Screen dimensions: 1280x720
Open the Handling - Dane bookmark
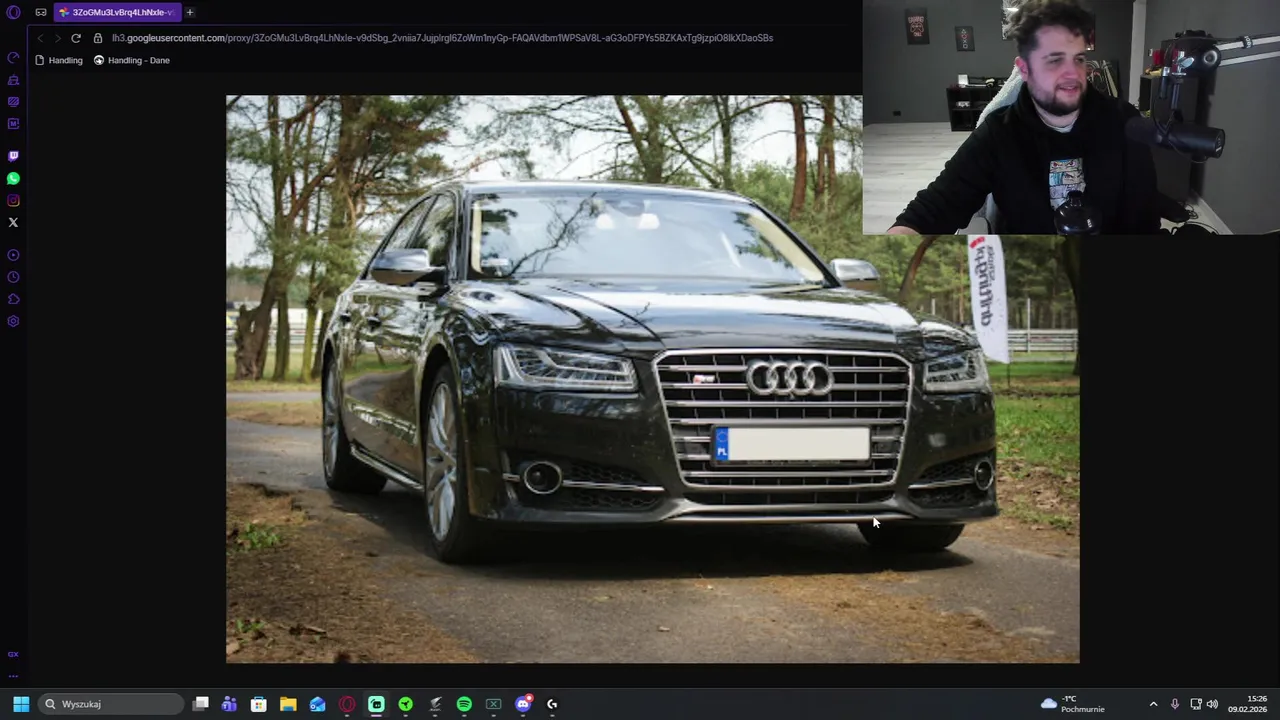tap(132, 60)
